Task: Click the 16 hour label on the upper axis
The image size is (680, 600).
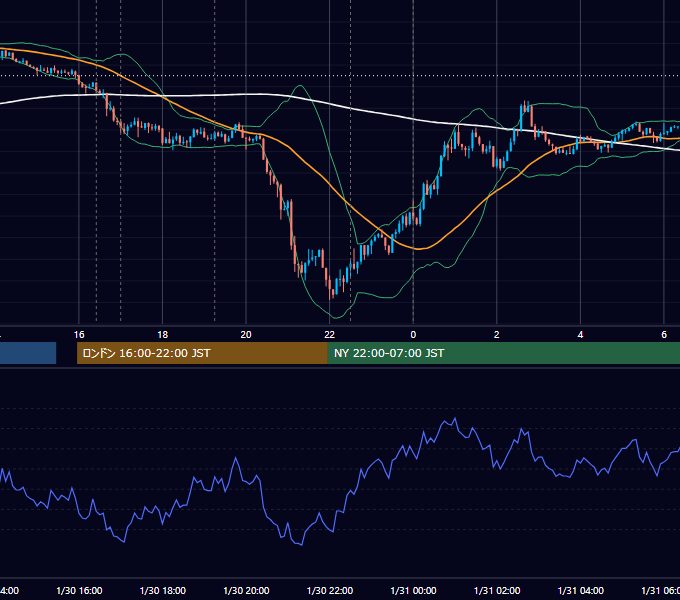Action: pos(79,335)
